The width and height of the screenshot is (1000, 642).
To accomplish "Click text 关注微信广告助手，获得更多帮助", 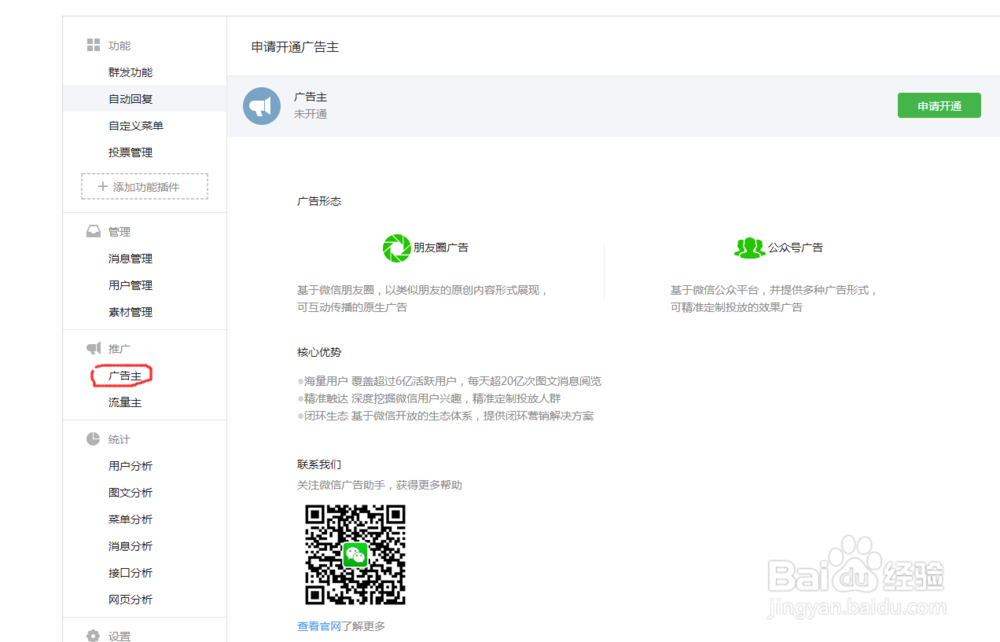I will click(x=379, y=485).
